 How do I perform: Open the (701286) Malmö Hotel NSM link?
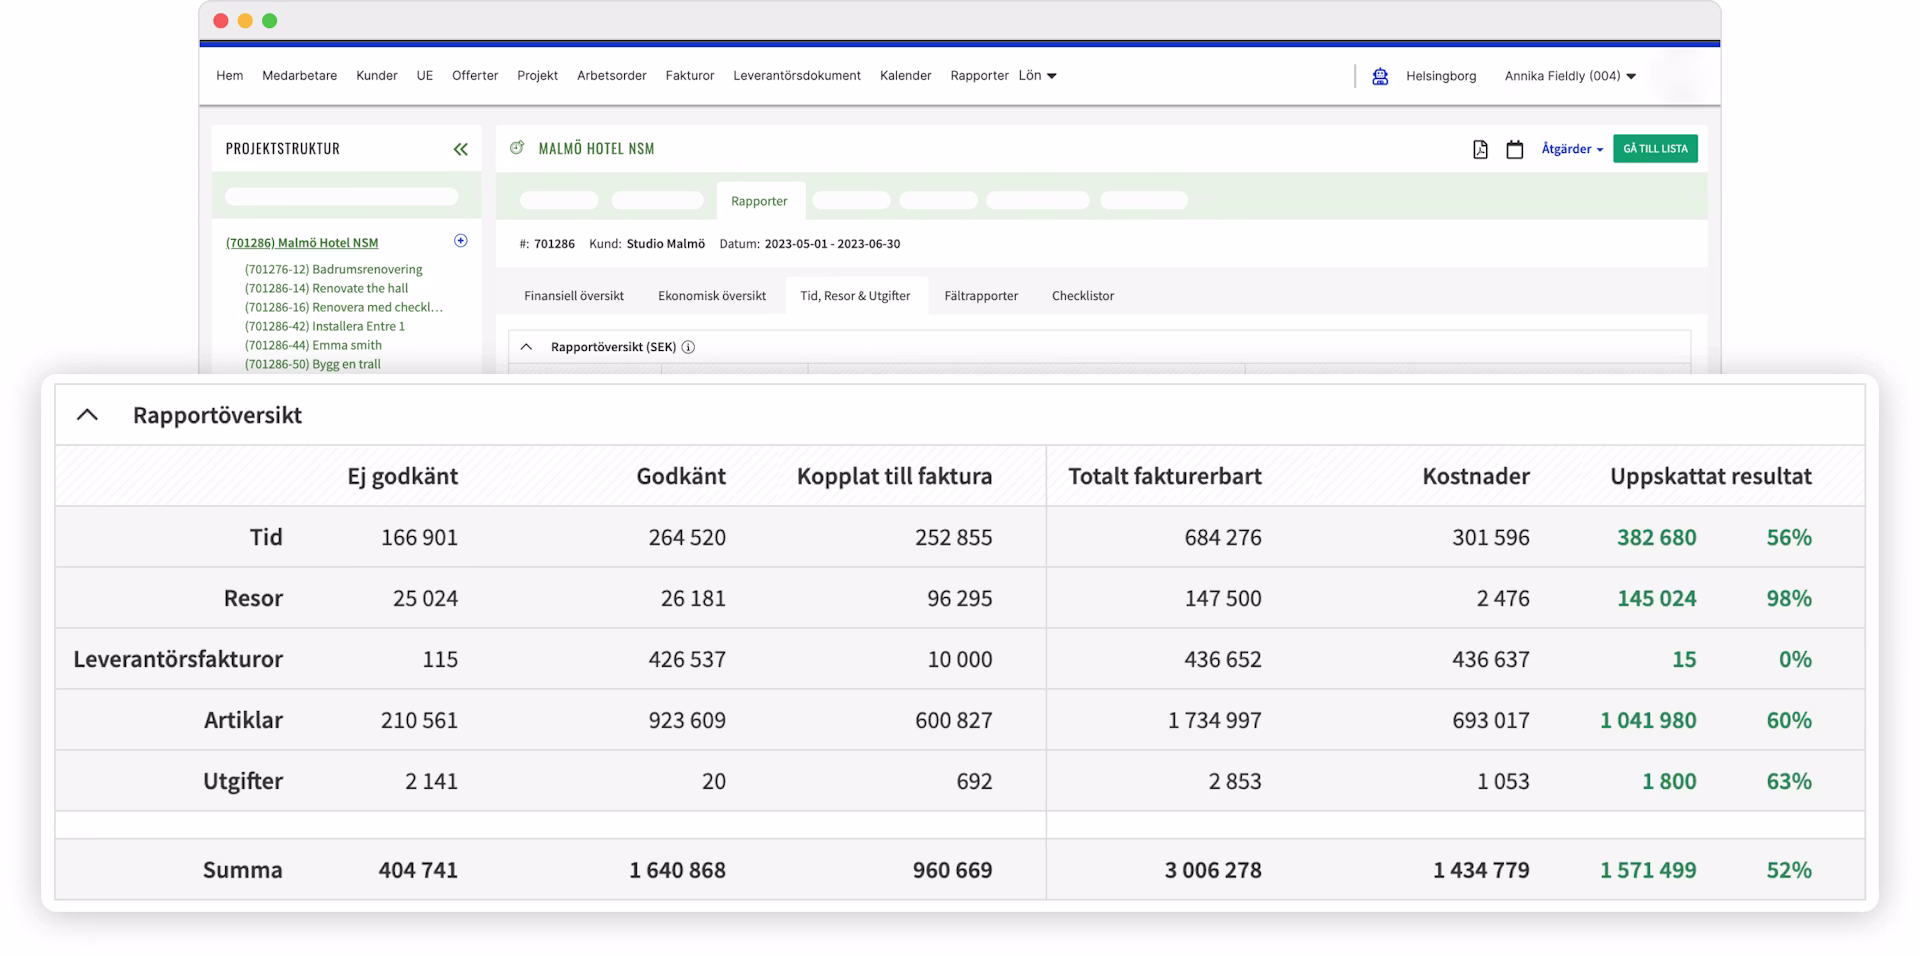[302, 243]
